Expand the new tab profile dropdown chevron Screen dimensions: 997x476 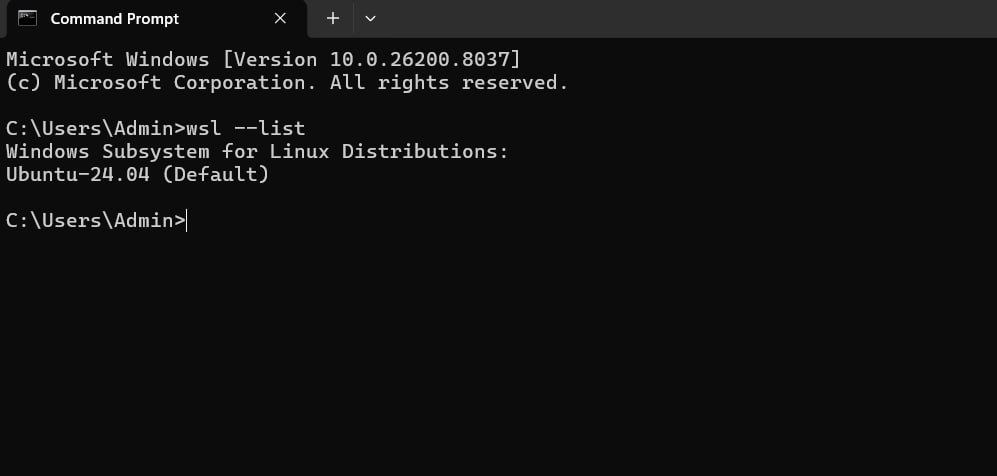[x=371, y=18]
